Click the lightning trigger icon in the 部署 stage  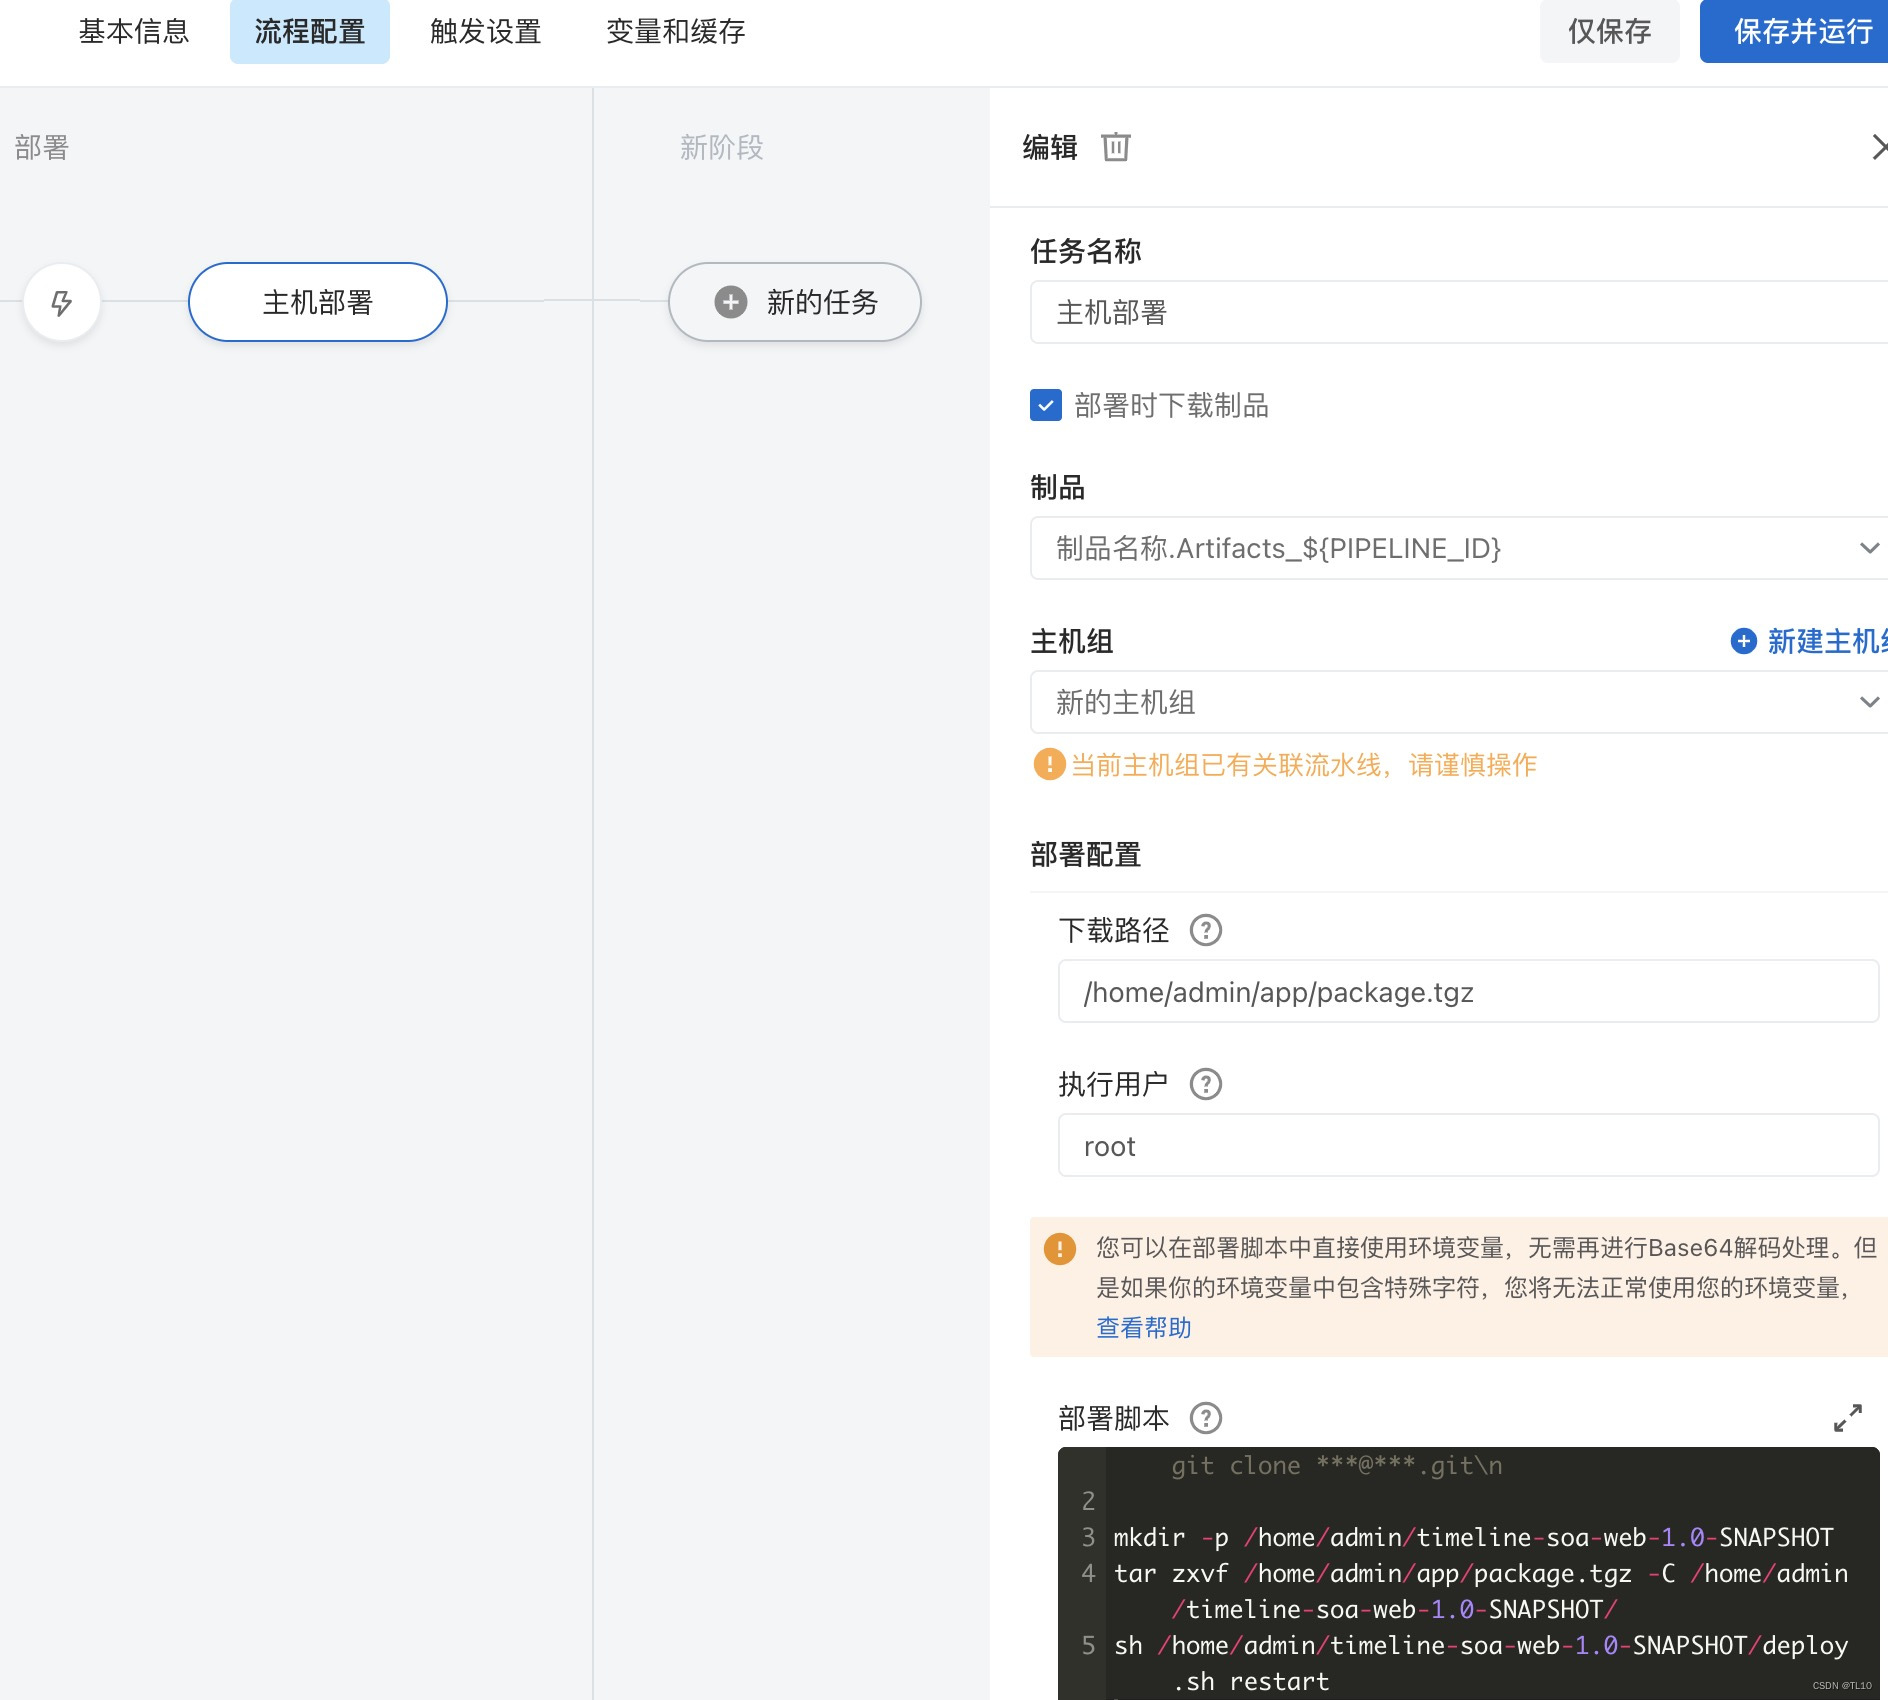point(62,302)
